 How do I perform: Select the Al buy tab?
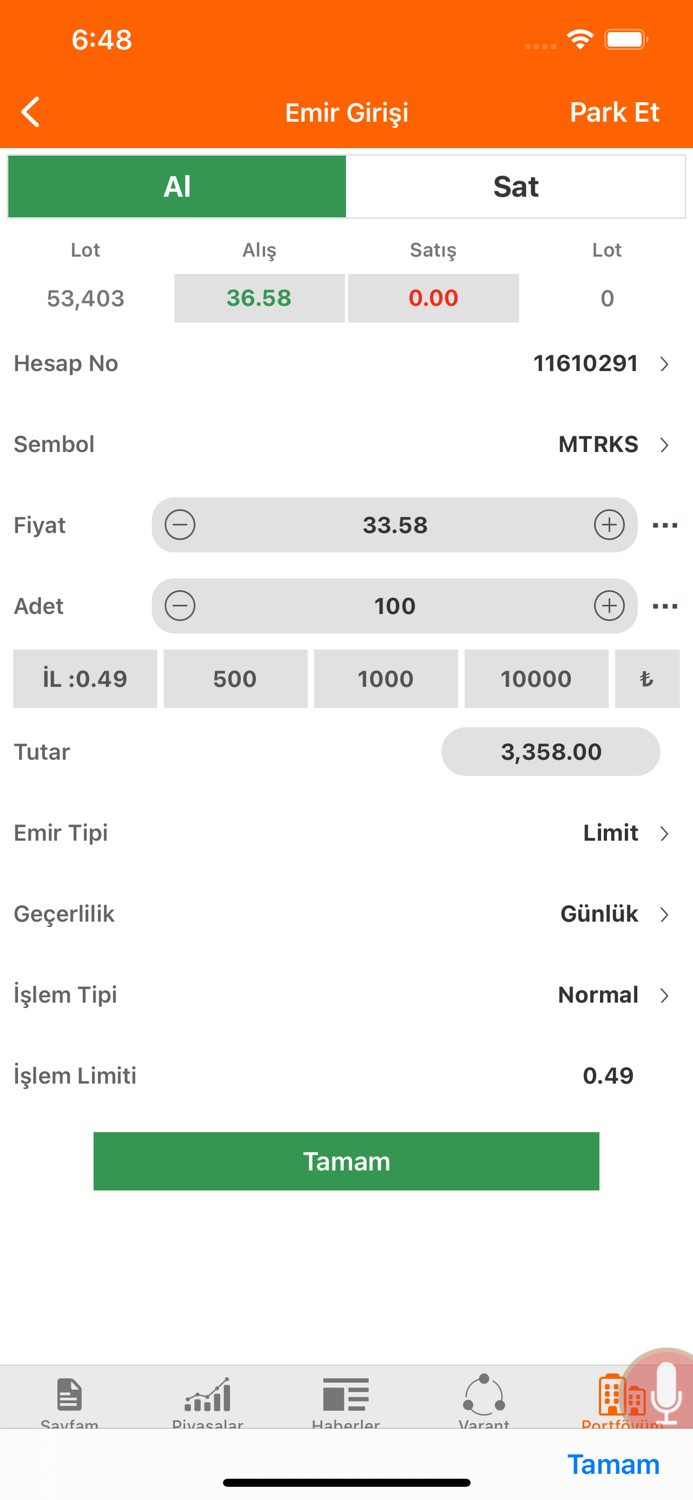[176, 186]
